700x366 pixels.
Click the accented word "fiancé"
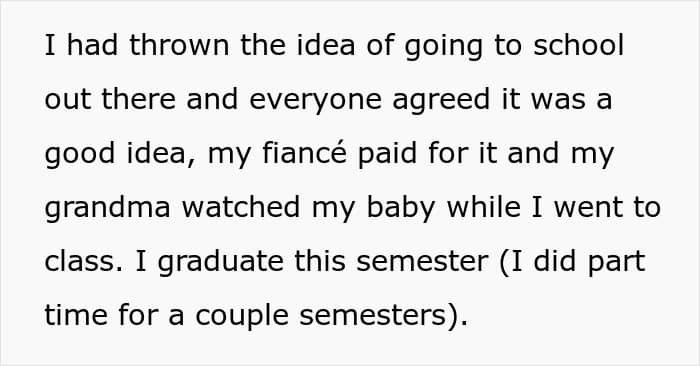point(304,153)
